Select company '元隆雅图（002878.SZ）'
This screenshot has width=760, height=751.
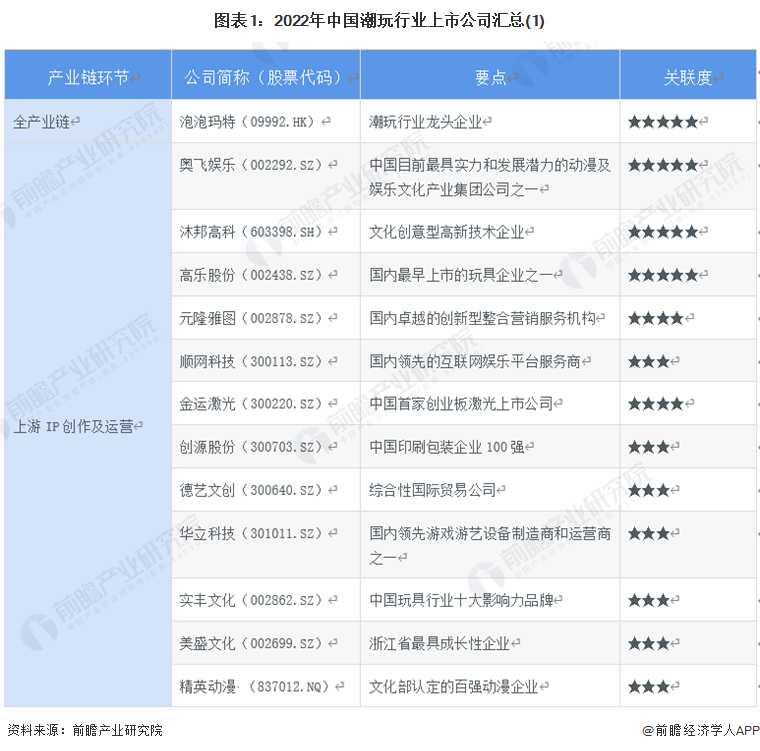(253, 318)
